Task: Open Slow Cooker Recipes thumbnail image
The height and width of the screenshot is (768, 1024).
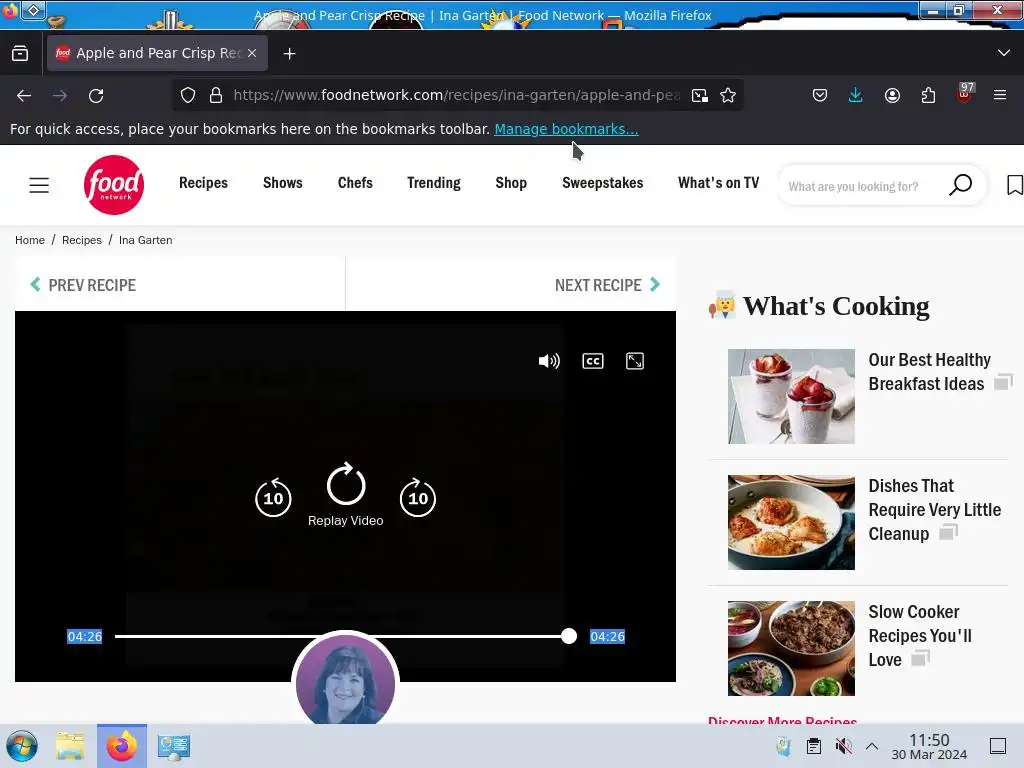Action: coord(791,648)
